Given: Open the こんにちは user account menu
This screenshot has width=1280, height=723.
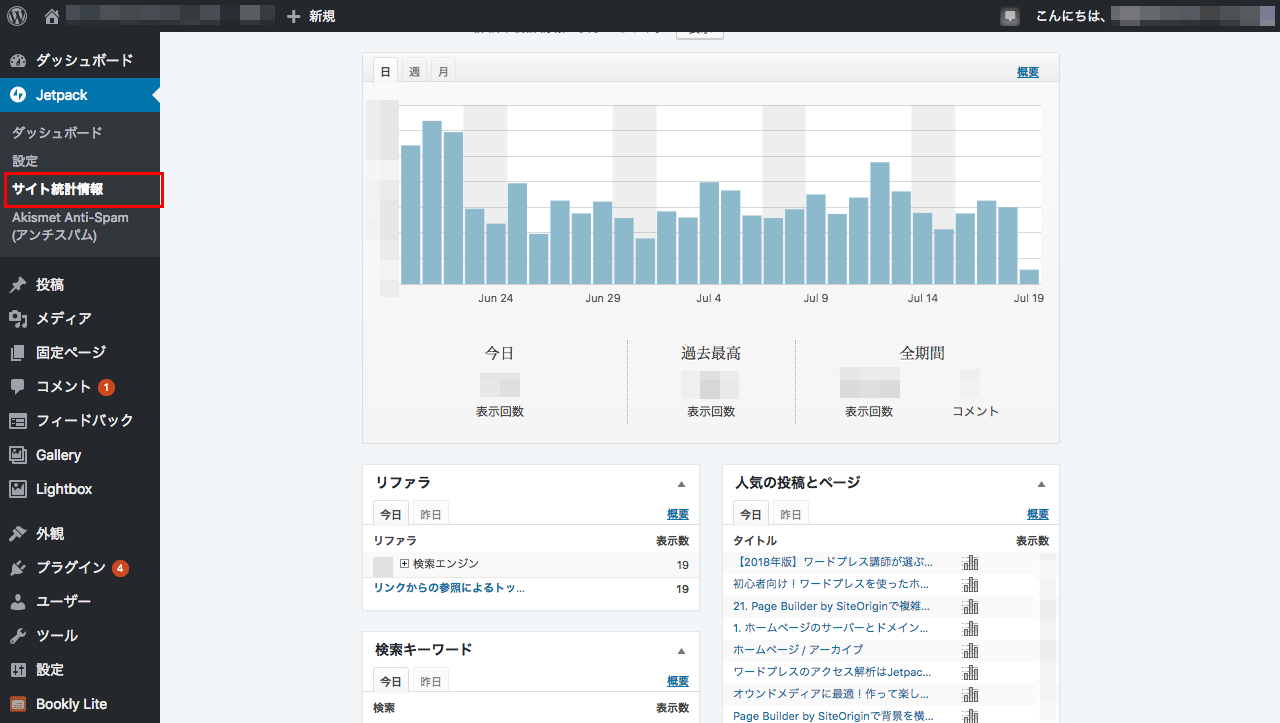Looking at the screenshot, I should (1156, 16).
